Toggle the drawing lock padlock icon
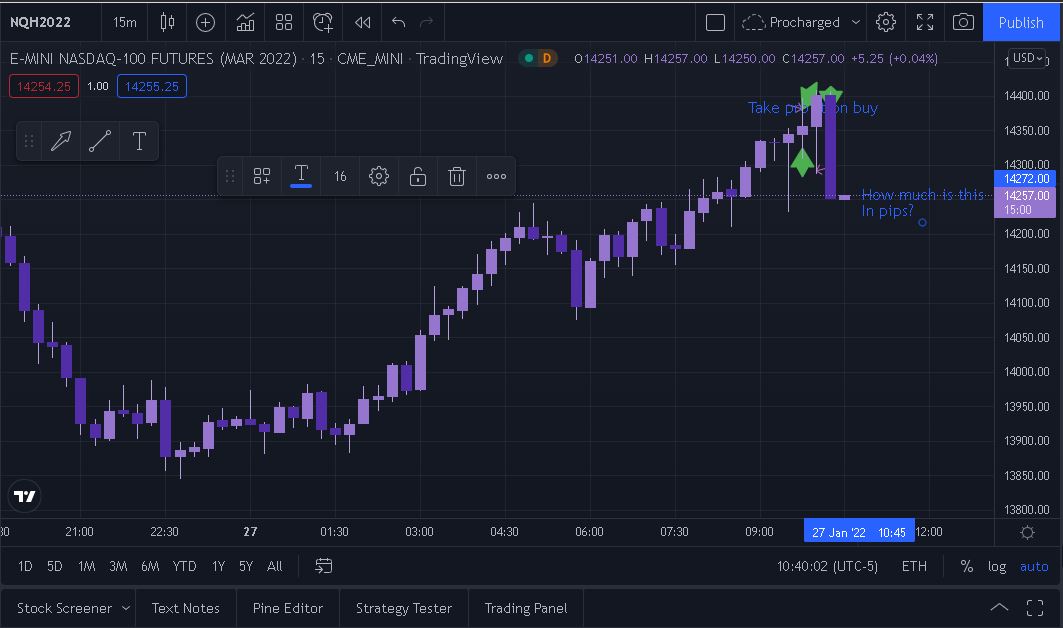The width and height of the screenshot is (1063, 628). [418, 176]
